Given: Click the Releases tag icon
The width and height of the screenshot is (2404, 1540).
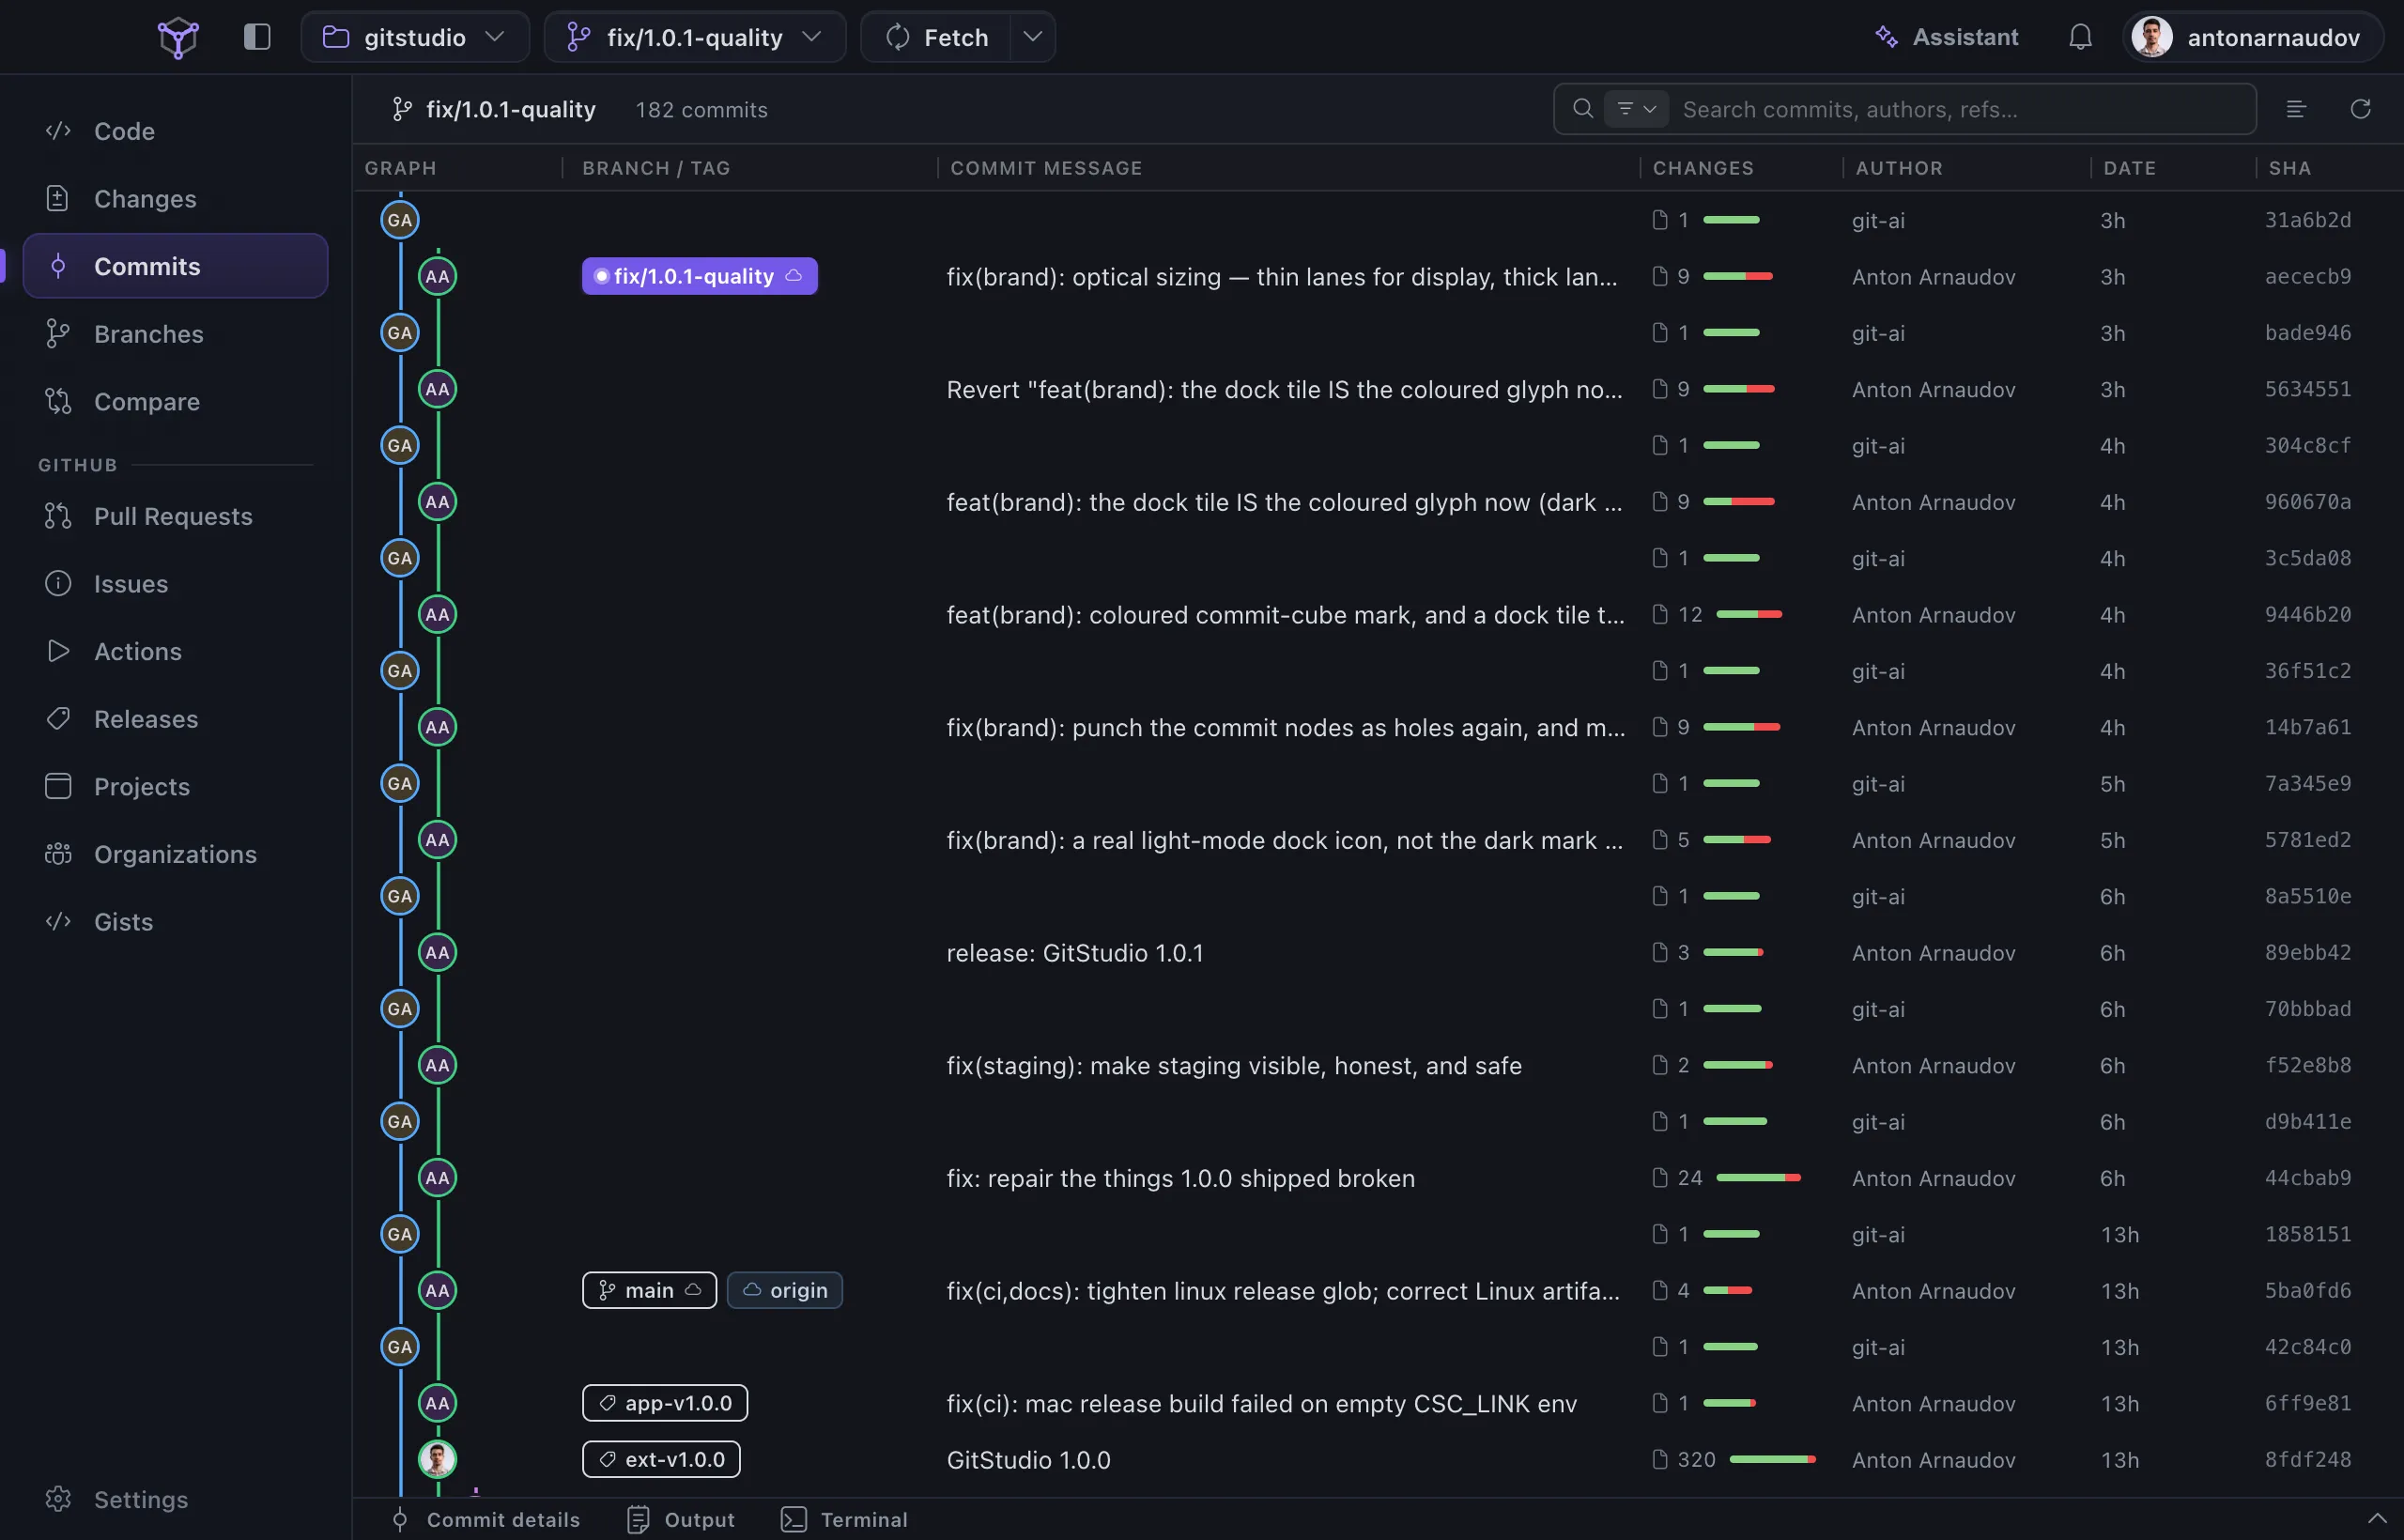Looking at the screenshot, I should click(x=58, y=718).
